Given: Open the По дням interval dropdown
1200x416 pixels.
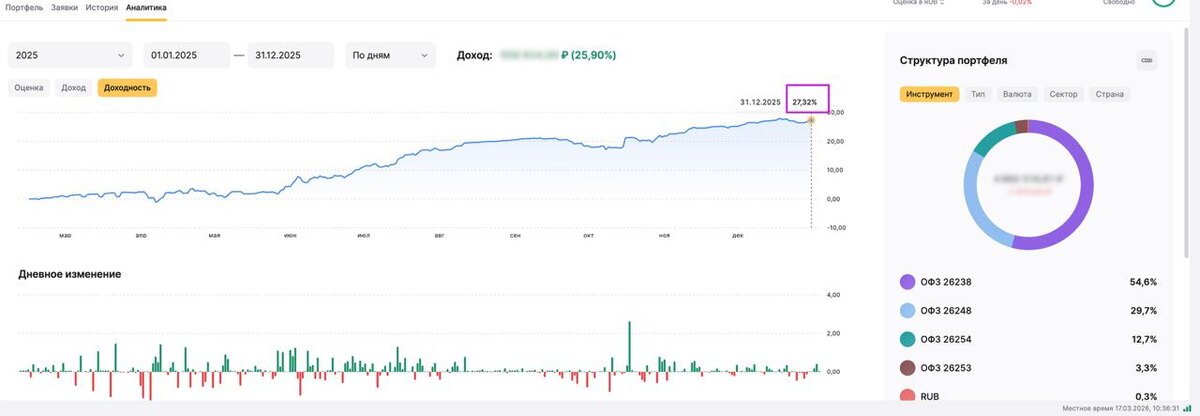Looking at the screenshot, I should [x=391, y=56].
